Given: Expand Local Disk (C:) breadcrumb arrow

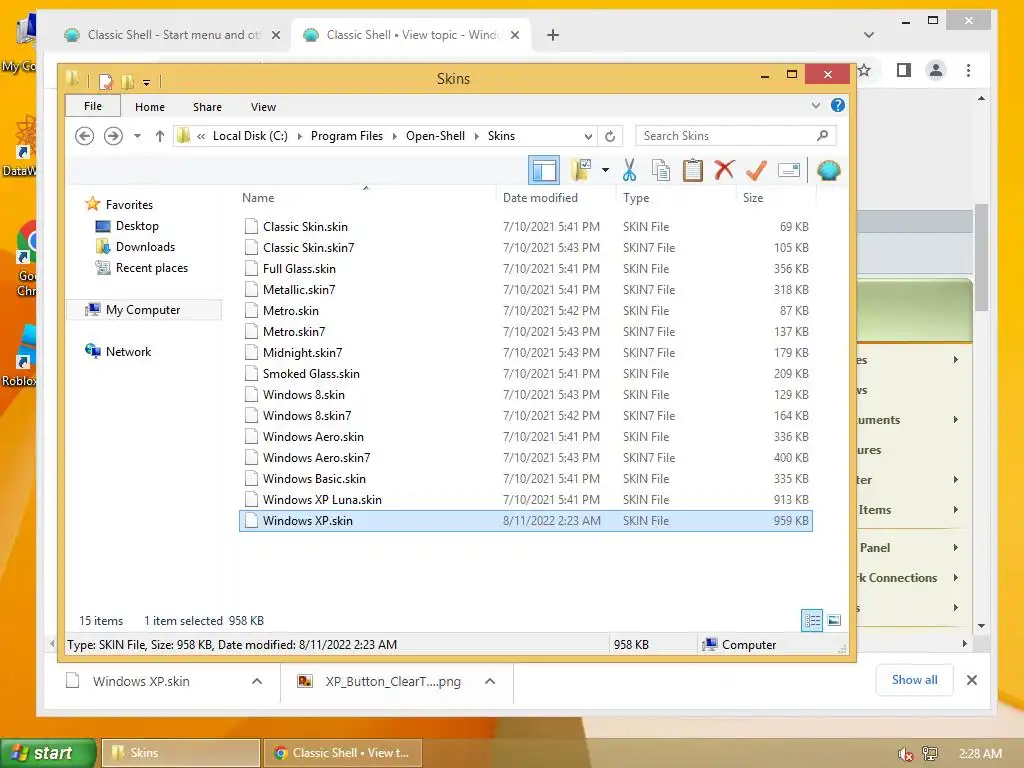Looking at the screenshot, I should pos(300,136).
